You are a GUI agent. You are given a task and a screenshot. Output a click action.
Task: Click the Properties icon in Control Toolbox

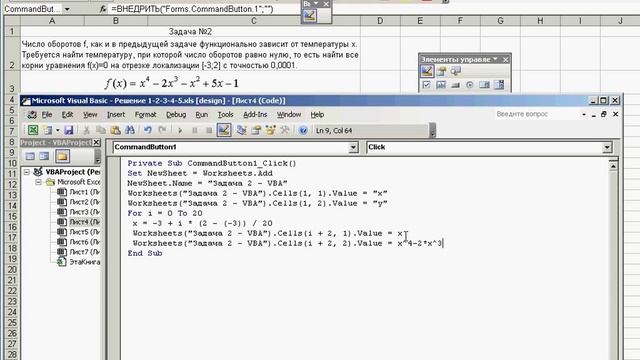click(x=441, y=71)
